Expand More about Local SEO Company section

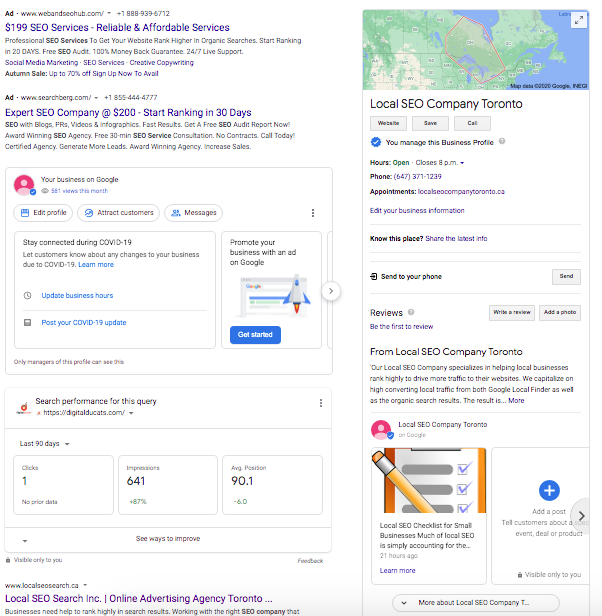[476, 602]
